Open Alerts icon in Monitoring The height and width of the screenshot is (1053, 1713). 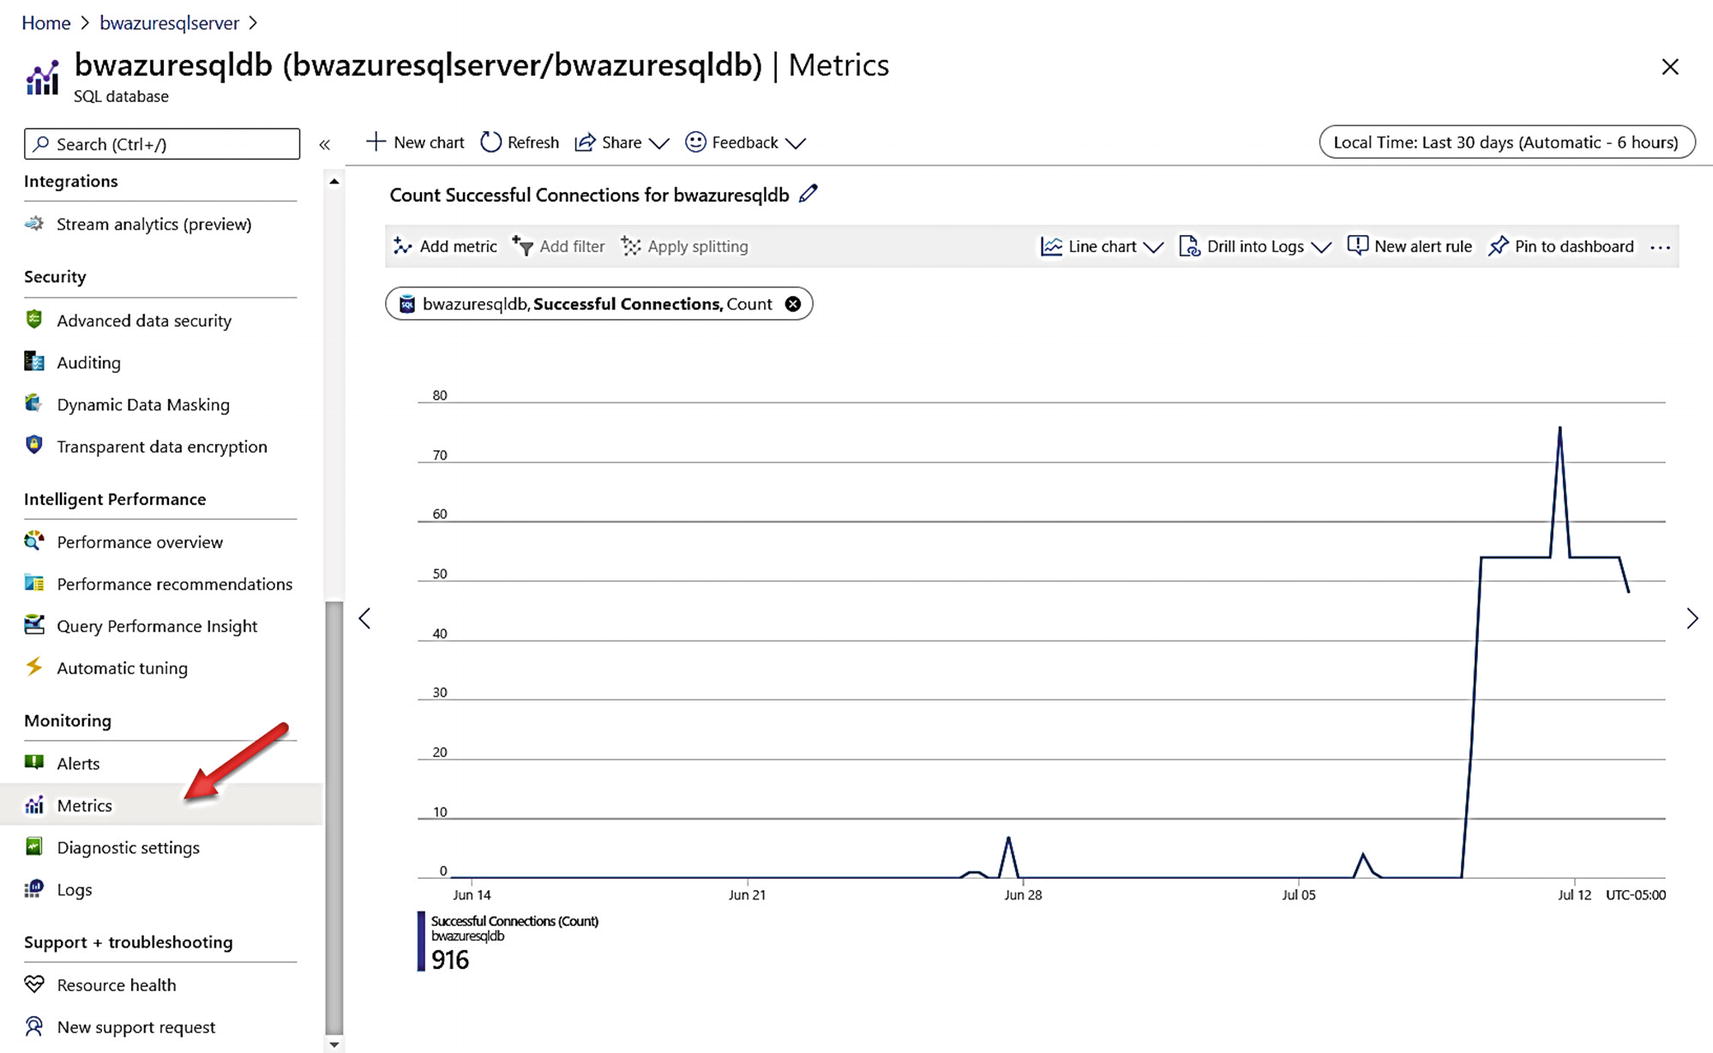click(x=34, y=762)
